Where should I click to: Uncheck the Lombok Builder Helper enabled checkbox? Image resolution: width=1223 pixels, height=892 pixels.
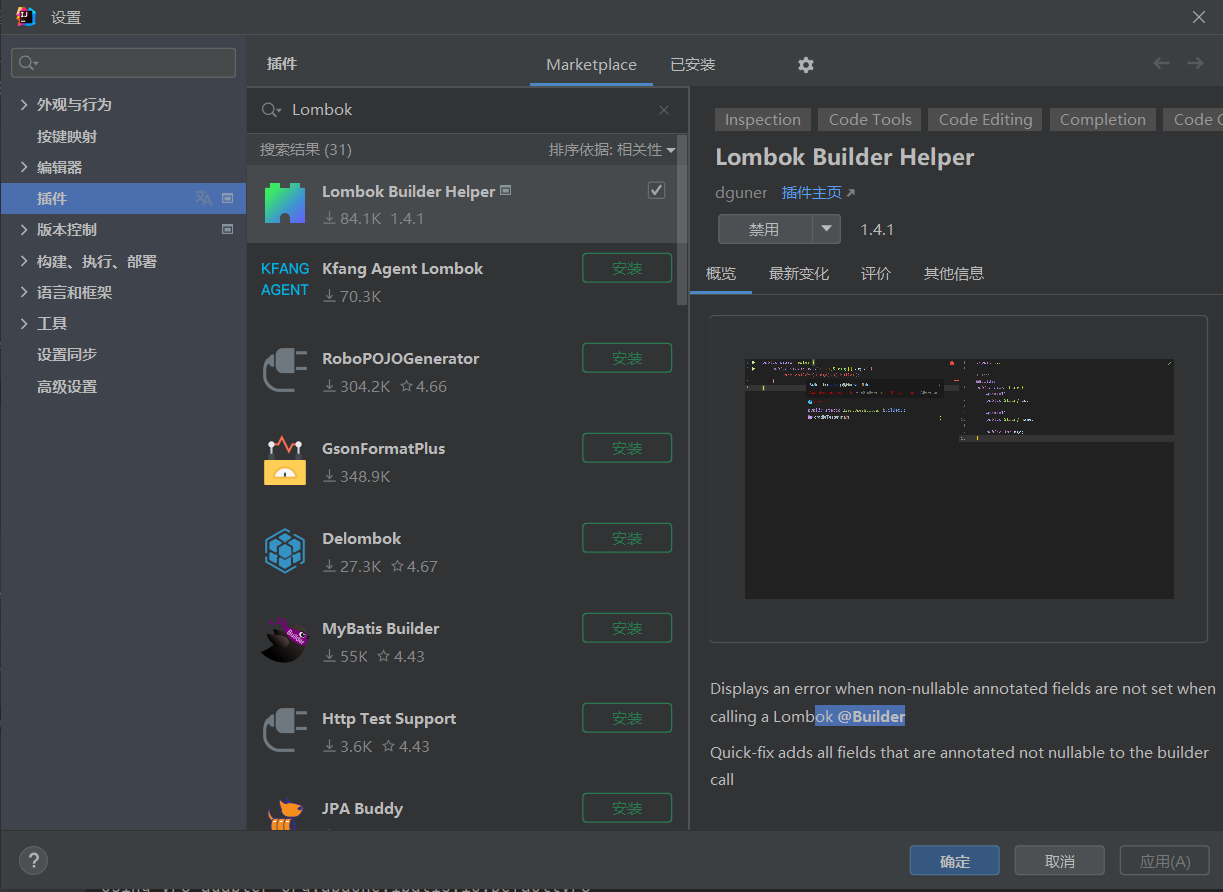[x=656, y=190]
